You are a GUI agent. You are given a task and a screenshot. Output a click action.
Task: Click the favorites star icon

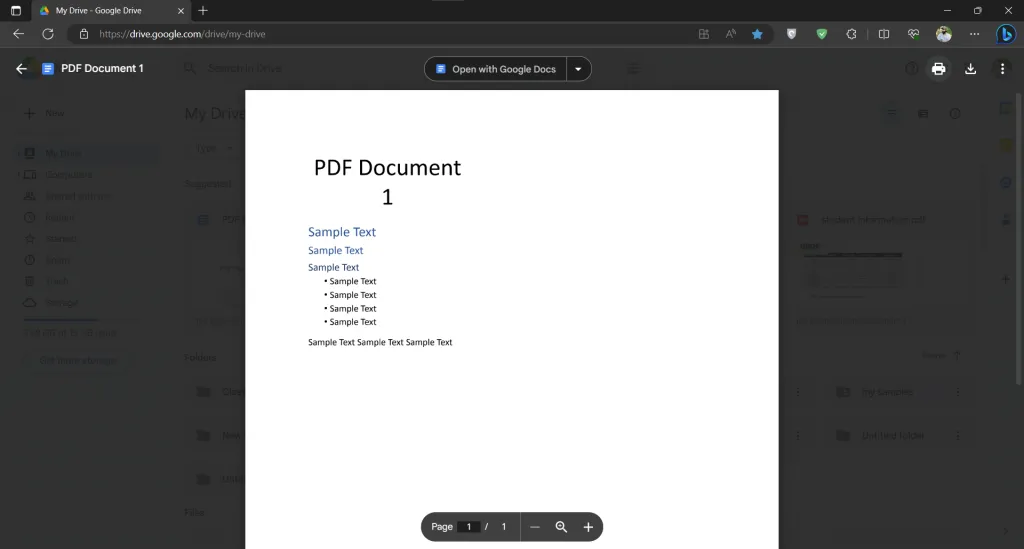tap(757, 34)
